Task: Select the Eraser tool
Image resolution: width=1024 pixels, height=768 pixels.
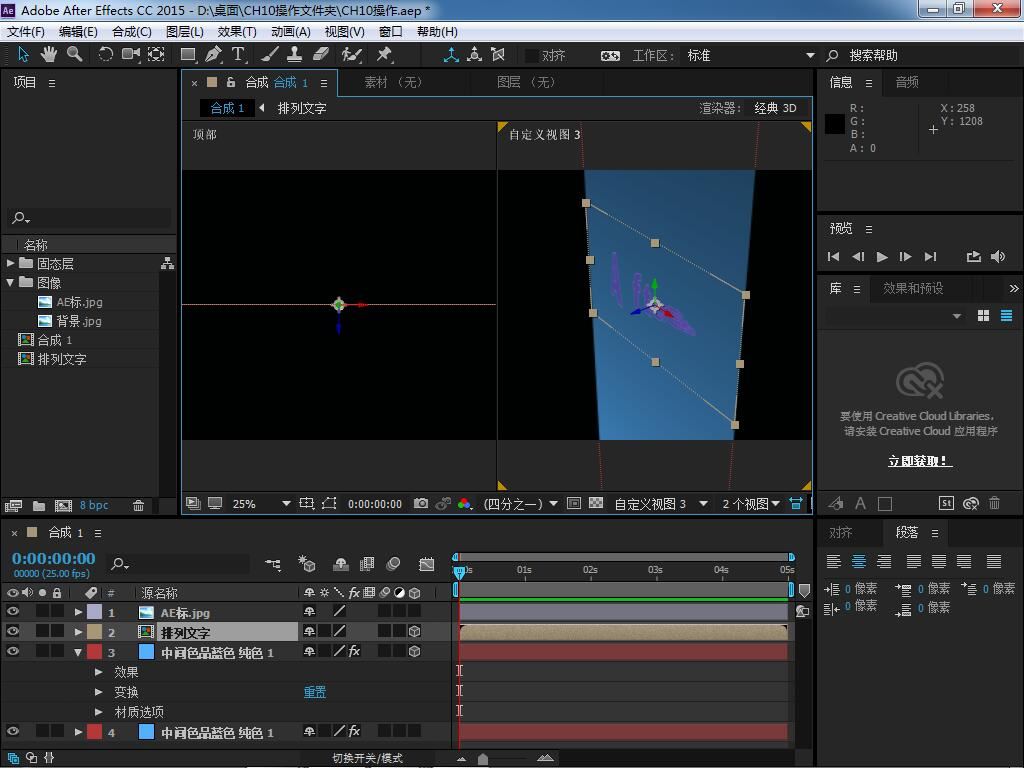Action: pos(320,55)
